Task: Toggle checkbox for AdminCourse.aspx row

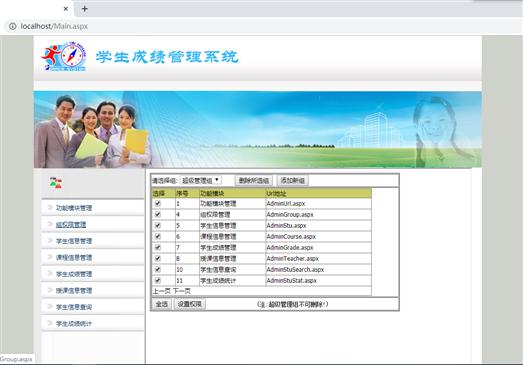Action: 158,236
